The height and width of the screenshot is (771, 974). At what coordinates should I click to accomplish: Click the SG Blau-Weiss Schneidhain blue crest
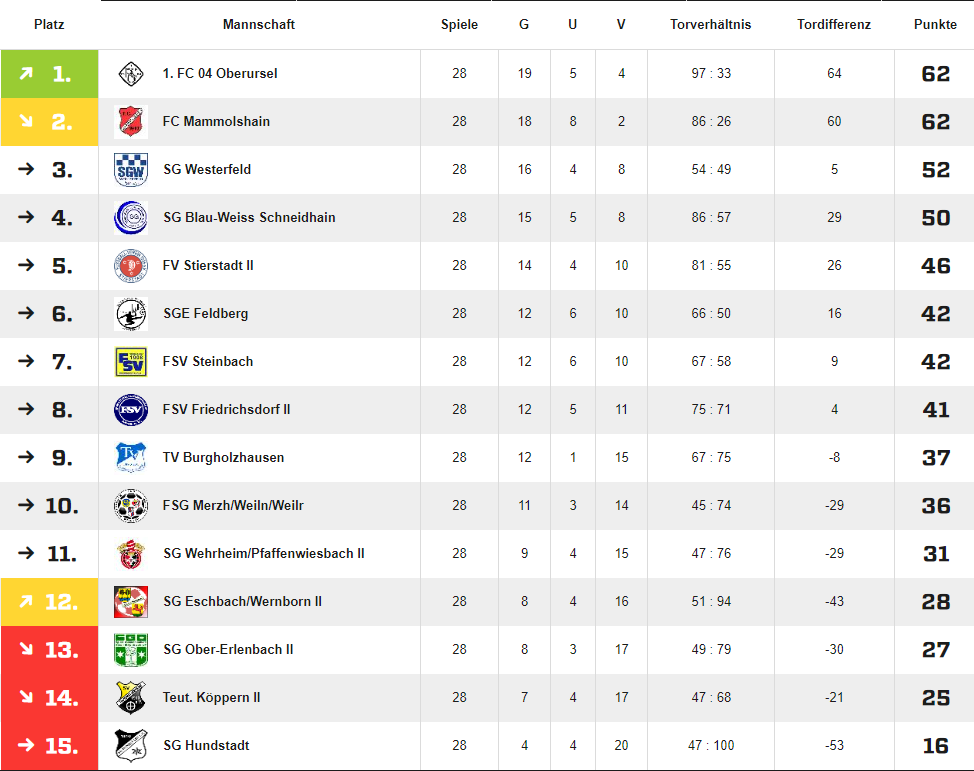click(x=131, y=217)
